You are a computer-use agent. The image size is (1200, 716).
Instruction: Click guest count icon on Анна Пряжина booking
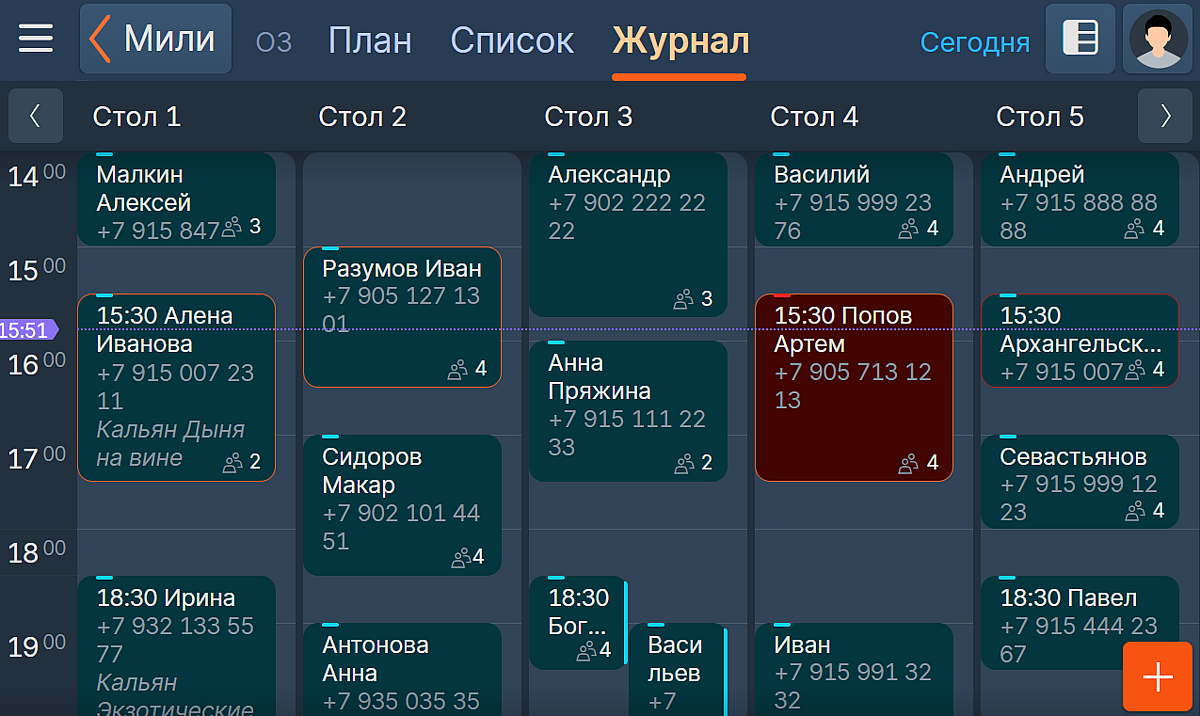click(685, 463)
